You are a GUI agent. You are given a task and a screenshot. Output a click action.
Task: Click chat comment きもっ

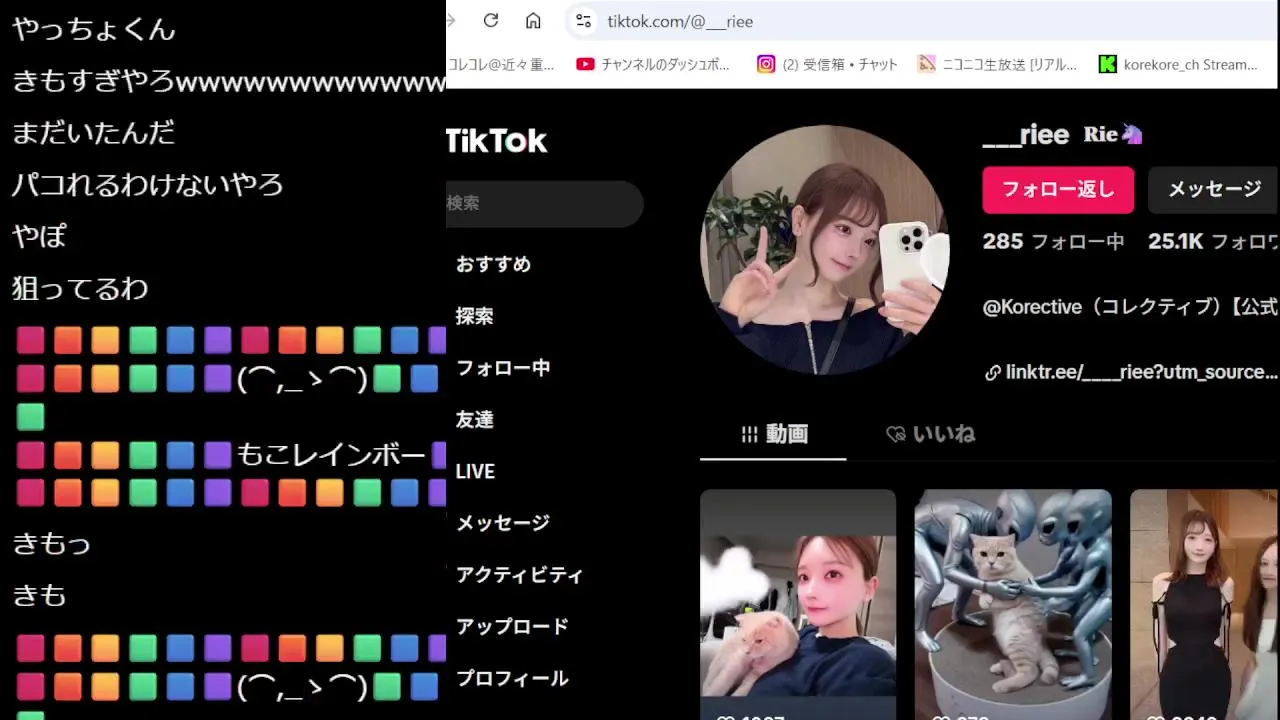(51, 544)
